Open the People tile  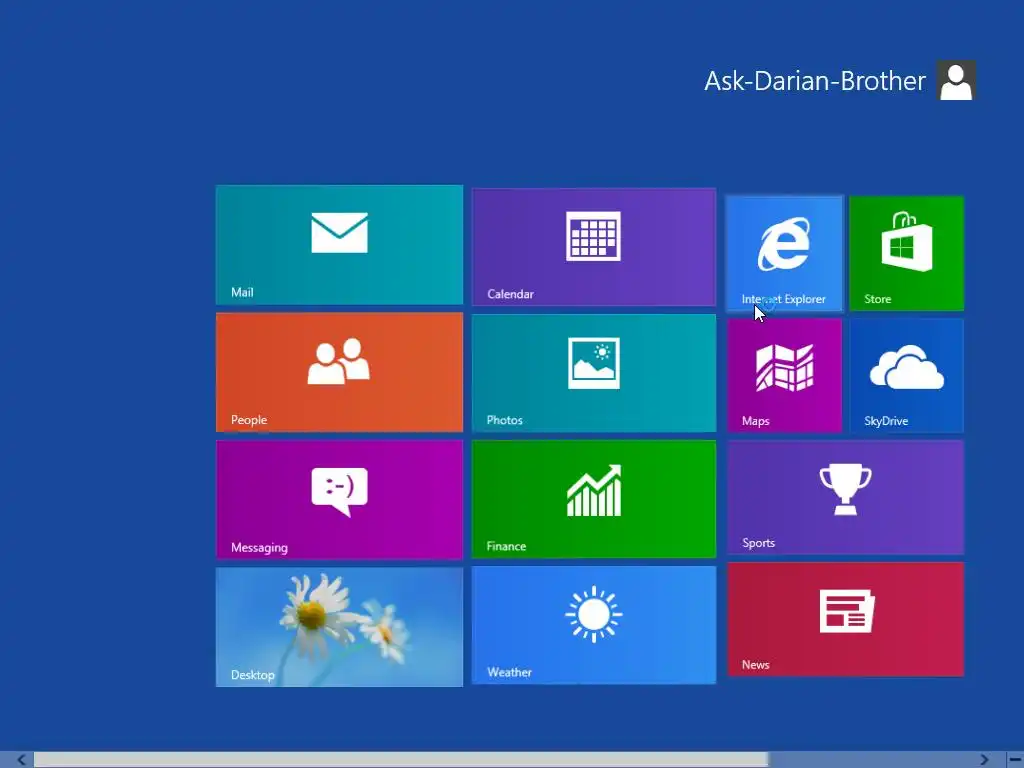(x=339, y=372)
